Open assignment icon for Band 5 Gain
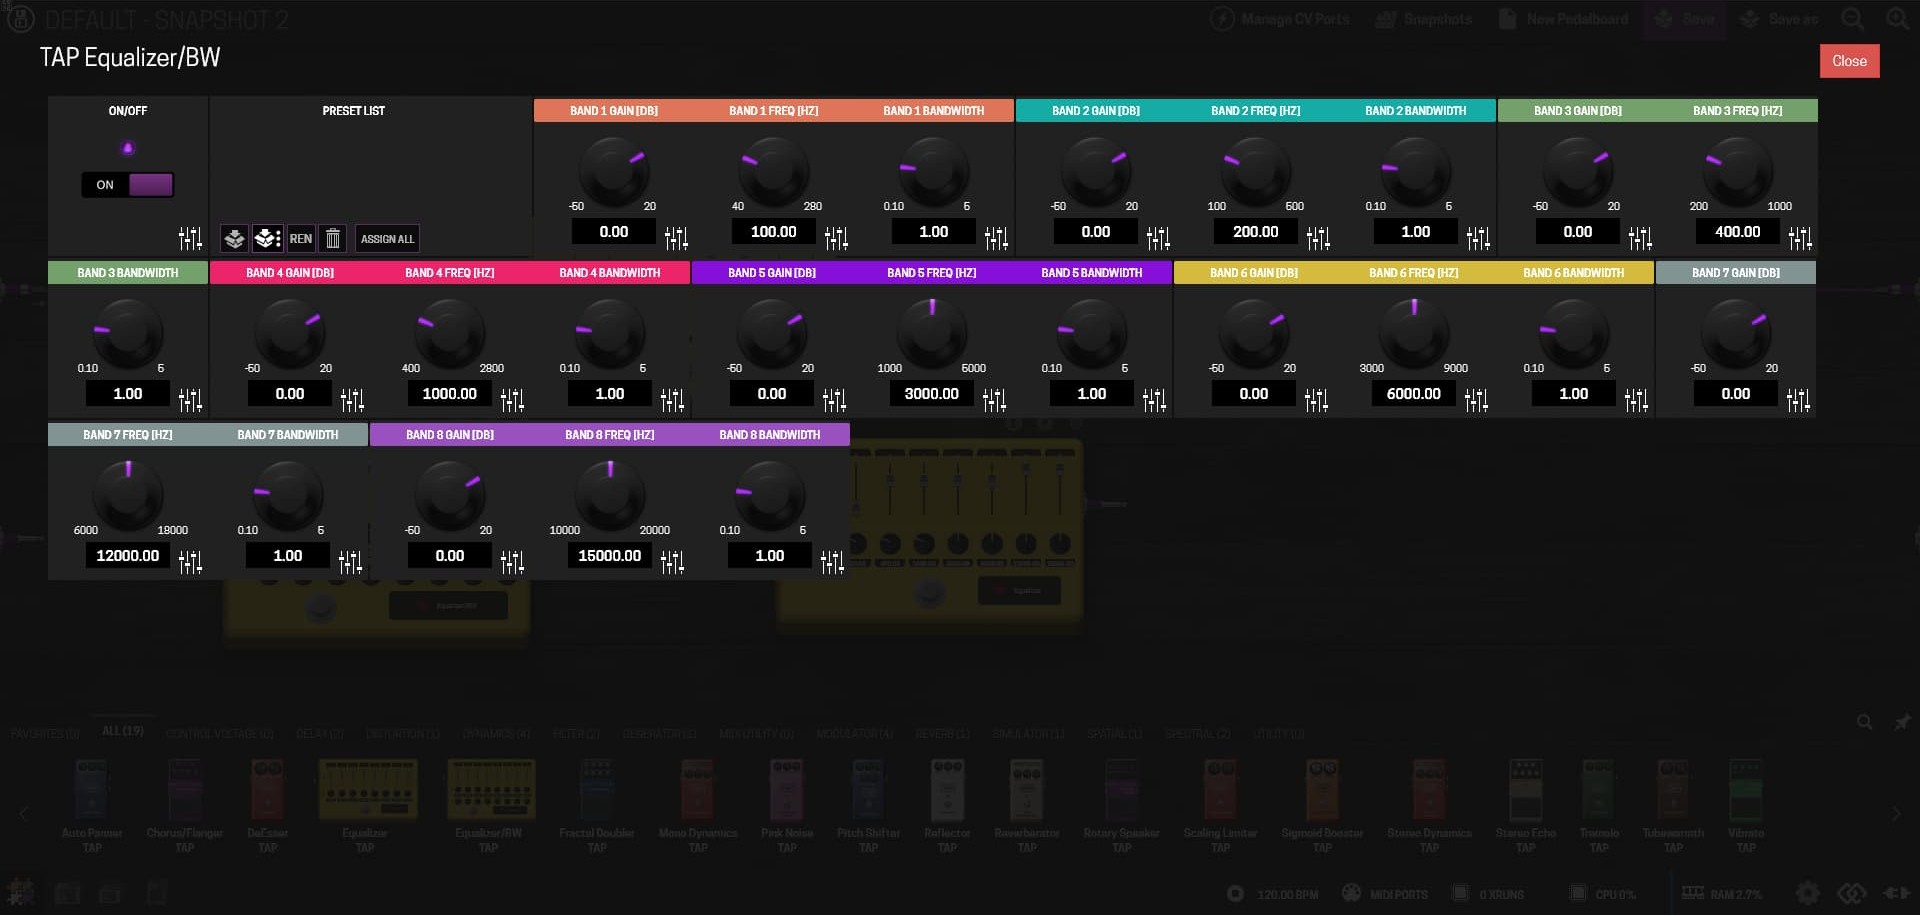1920x916 pixels. [834, 400]
